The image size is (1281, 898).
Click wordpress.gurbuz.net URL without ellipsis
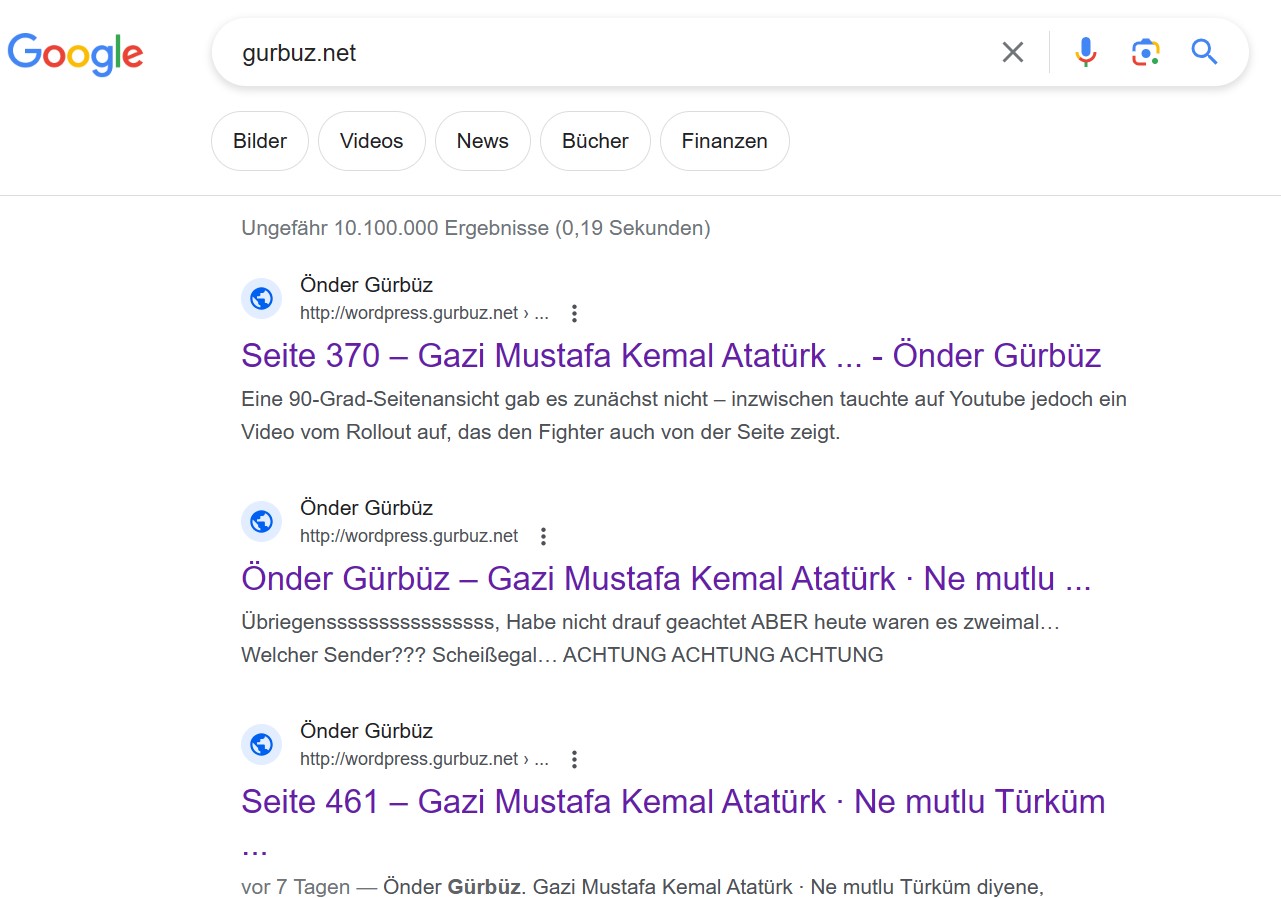(x=409, y=536)
